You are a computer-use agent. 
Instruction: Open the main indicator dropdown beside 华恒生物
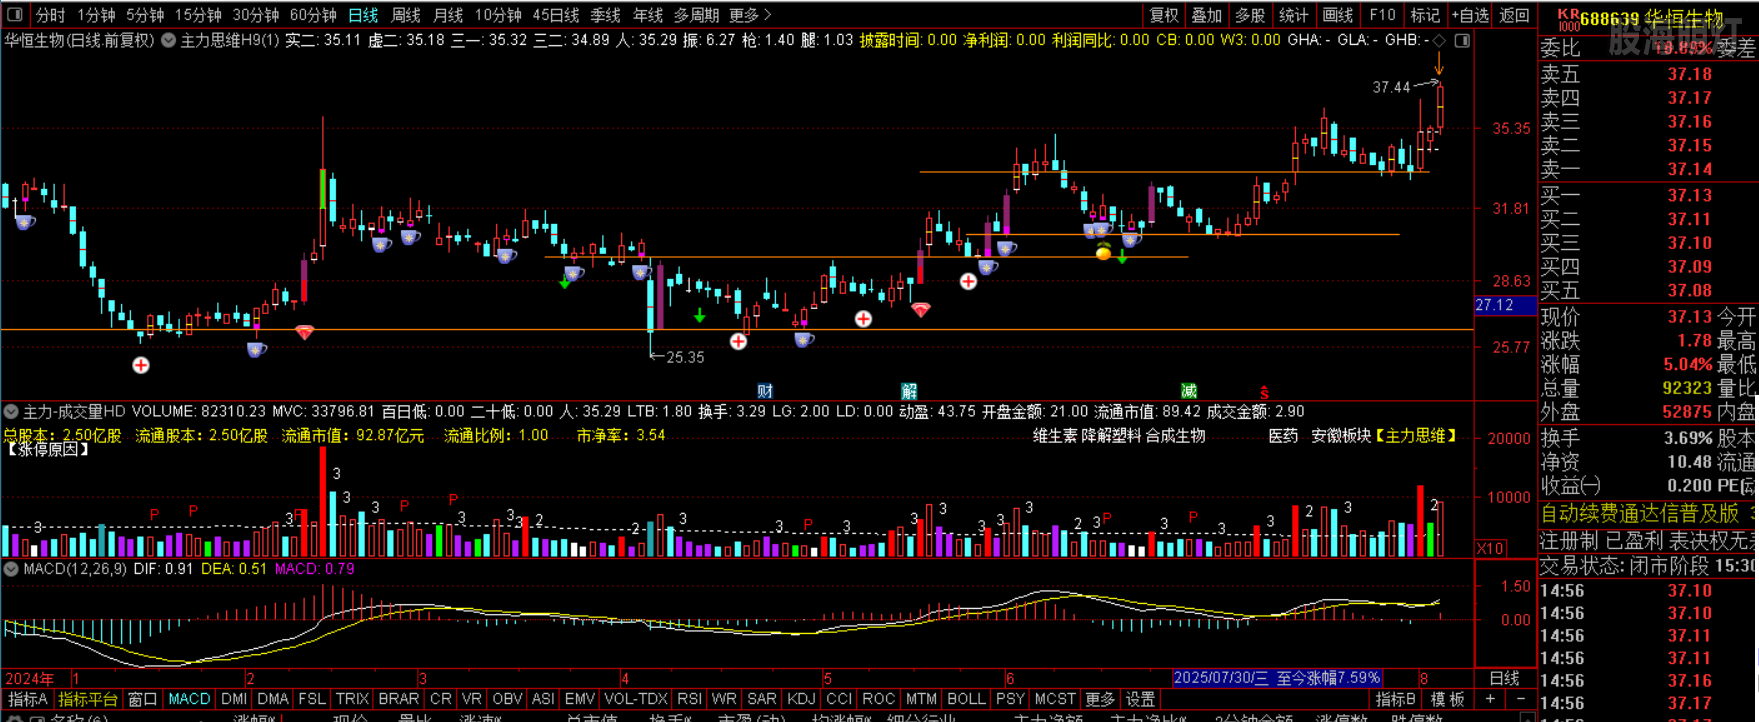pos(168,41)
